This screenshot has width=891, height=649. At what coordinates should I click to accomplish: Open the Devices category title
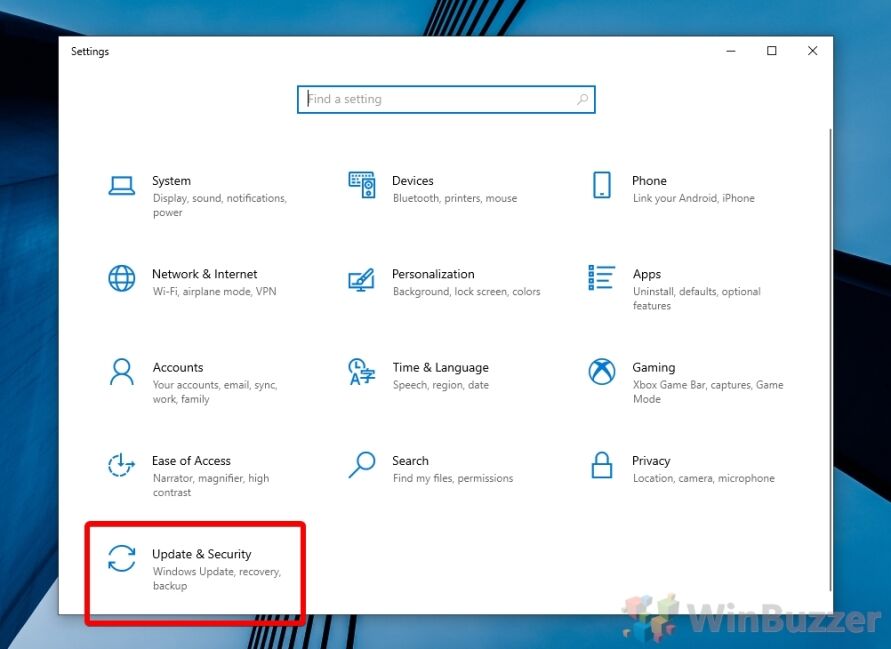[x=413, y=181]
